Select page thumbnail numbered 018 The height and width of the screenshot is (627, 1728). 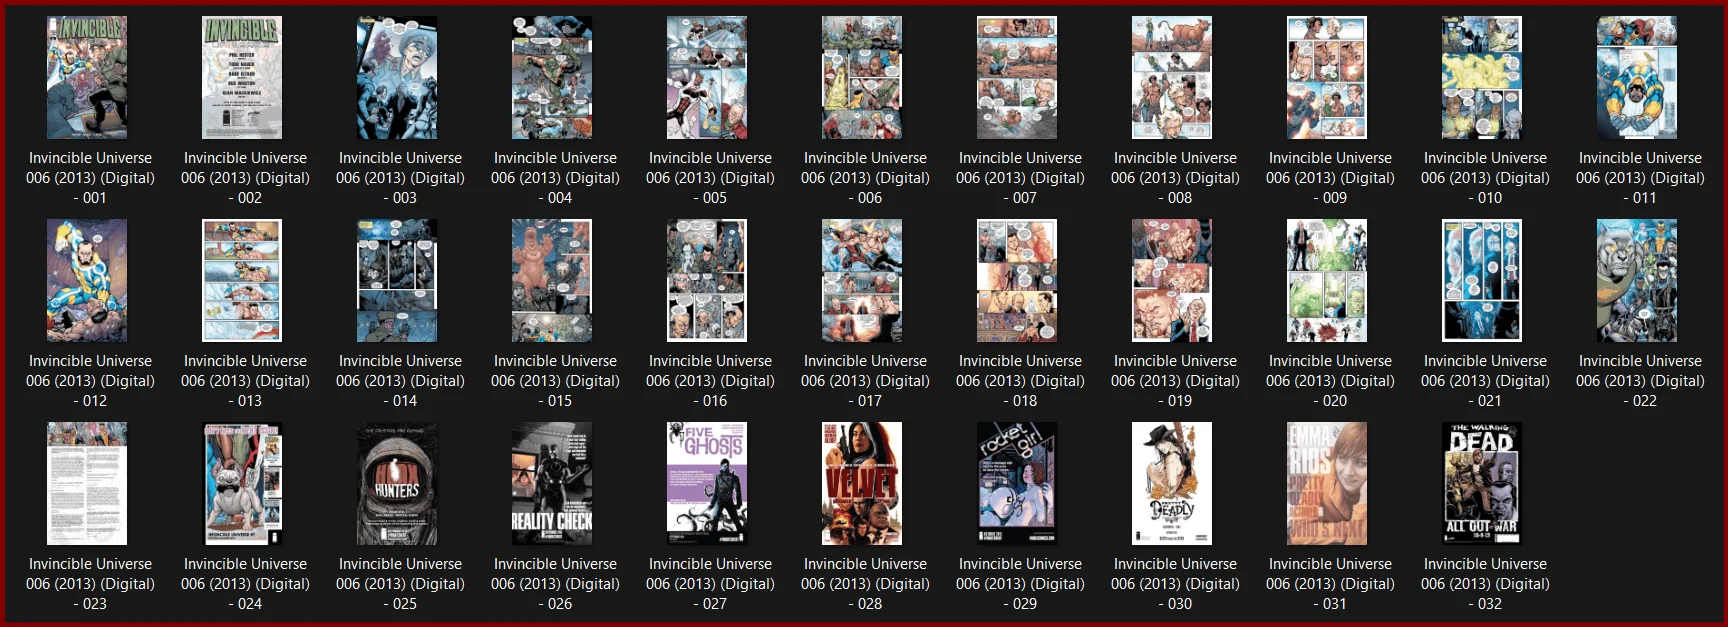(x=1017, y=281)
